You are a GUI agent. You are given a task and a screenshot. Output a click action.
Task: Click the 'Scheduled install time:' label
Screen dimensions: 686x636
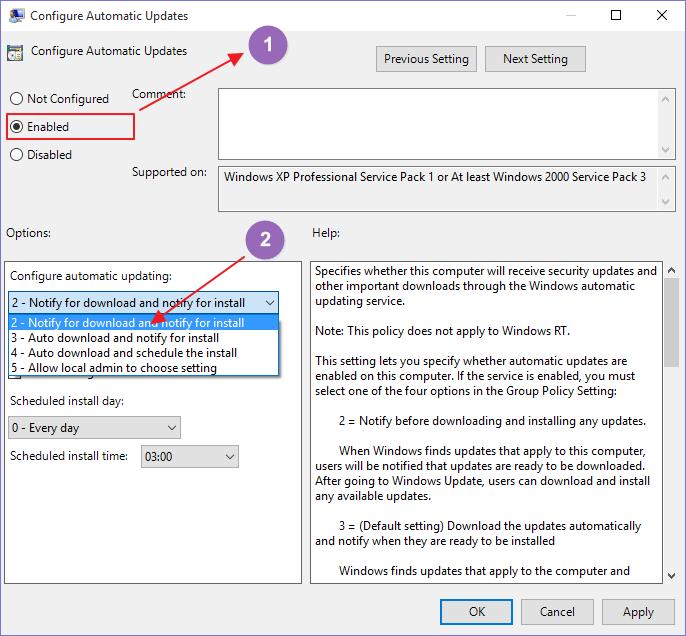[x=69, y=456]
